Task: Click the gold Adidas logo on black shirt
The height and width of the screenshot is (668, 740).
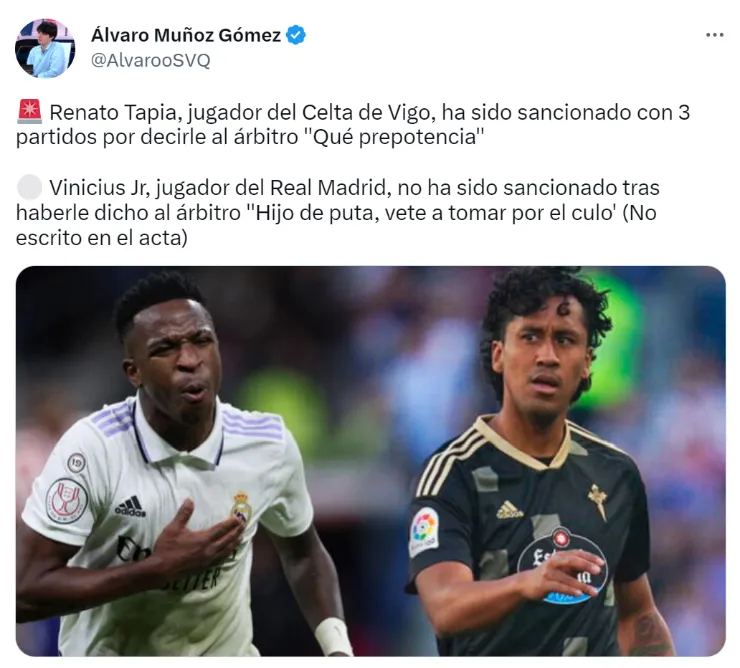Action: (x=509, y=510)
